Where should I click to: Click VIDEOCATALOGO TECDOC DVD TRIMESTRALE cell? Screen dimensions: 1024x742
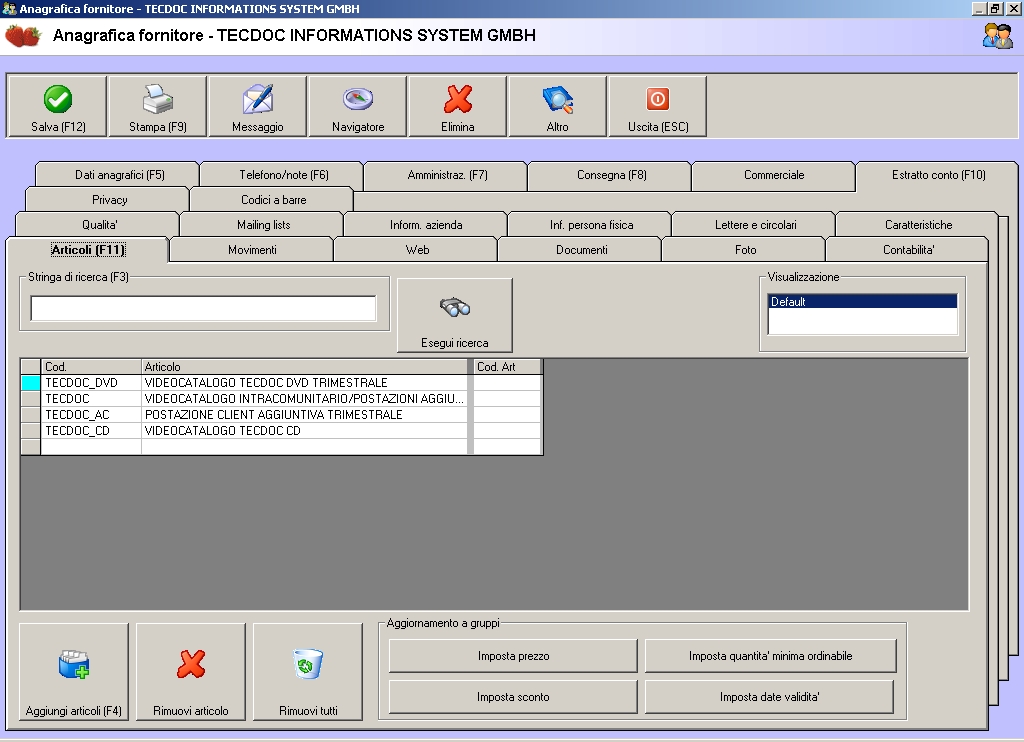coord(304,383)
